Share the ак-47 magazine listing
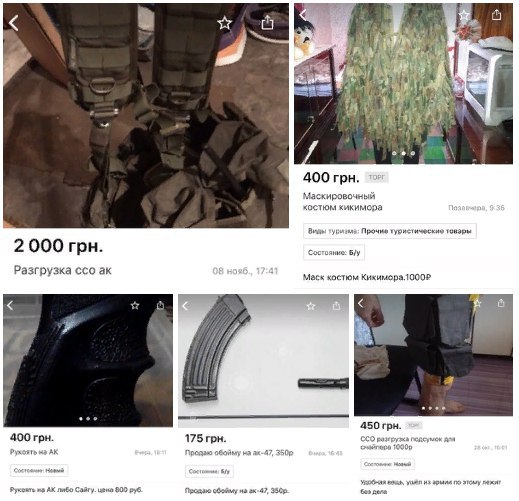This screenshot has width=519, height=501. [336, 305]
